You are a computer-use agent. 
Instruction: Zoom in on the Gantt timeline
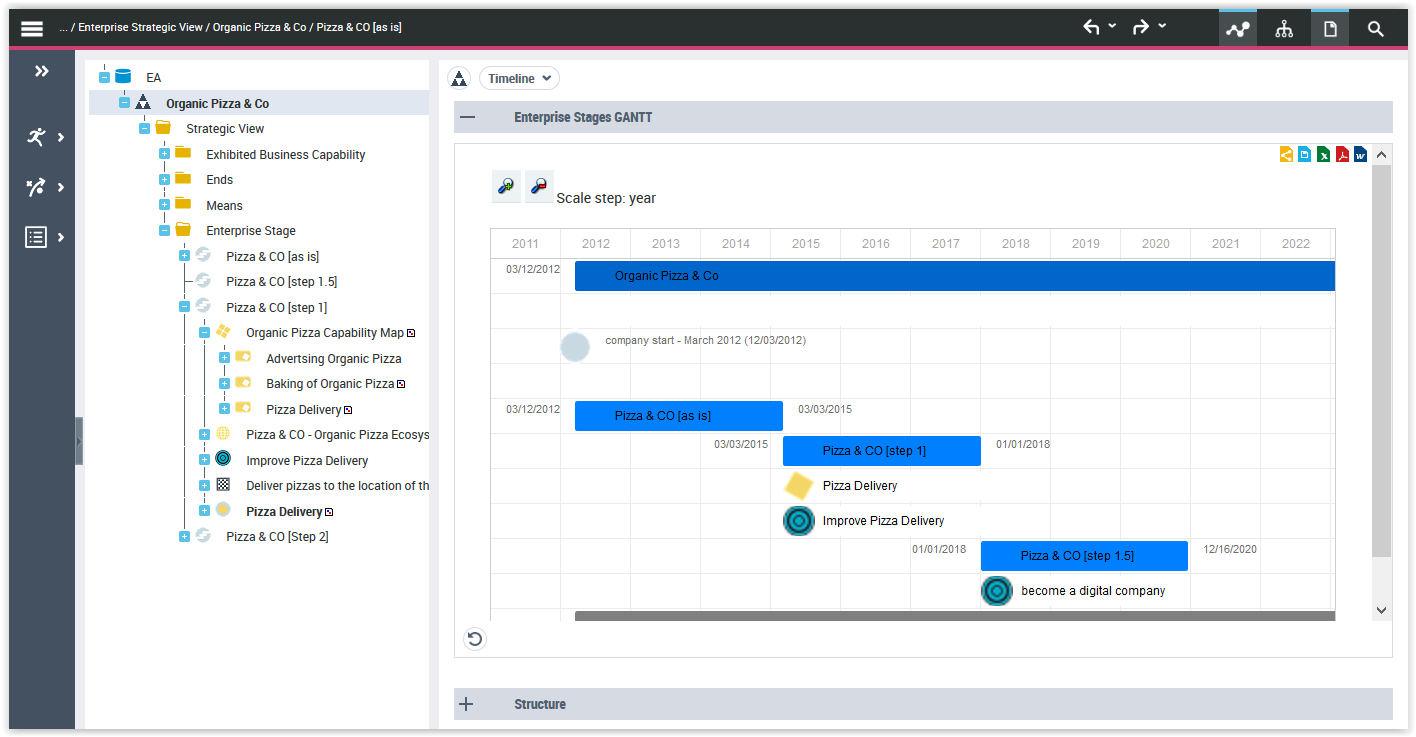507,186
